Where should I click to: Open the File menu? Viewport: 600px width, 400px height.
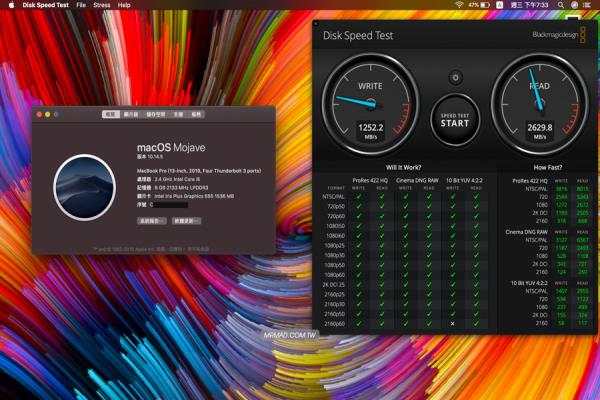pos(81,5)
